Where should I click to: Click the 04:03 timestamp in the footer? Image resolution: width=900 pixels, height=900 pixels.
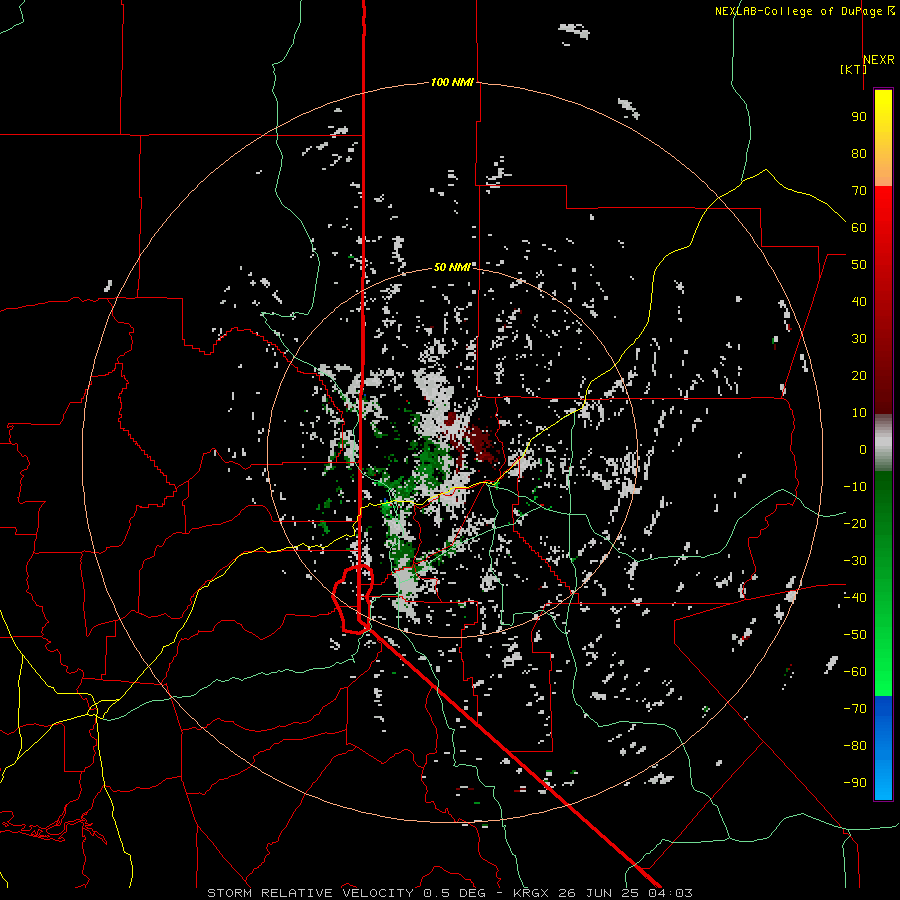click(670, 893)
